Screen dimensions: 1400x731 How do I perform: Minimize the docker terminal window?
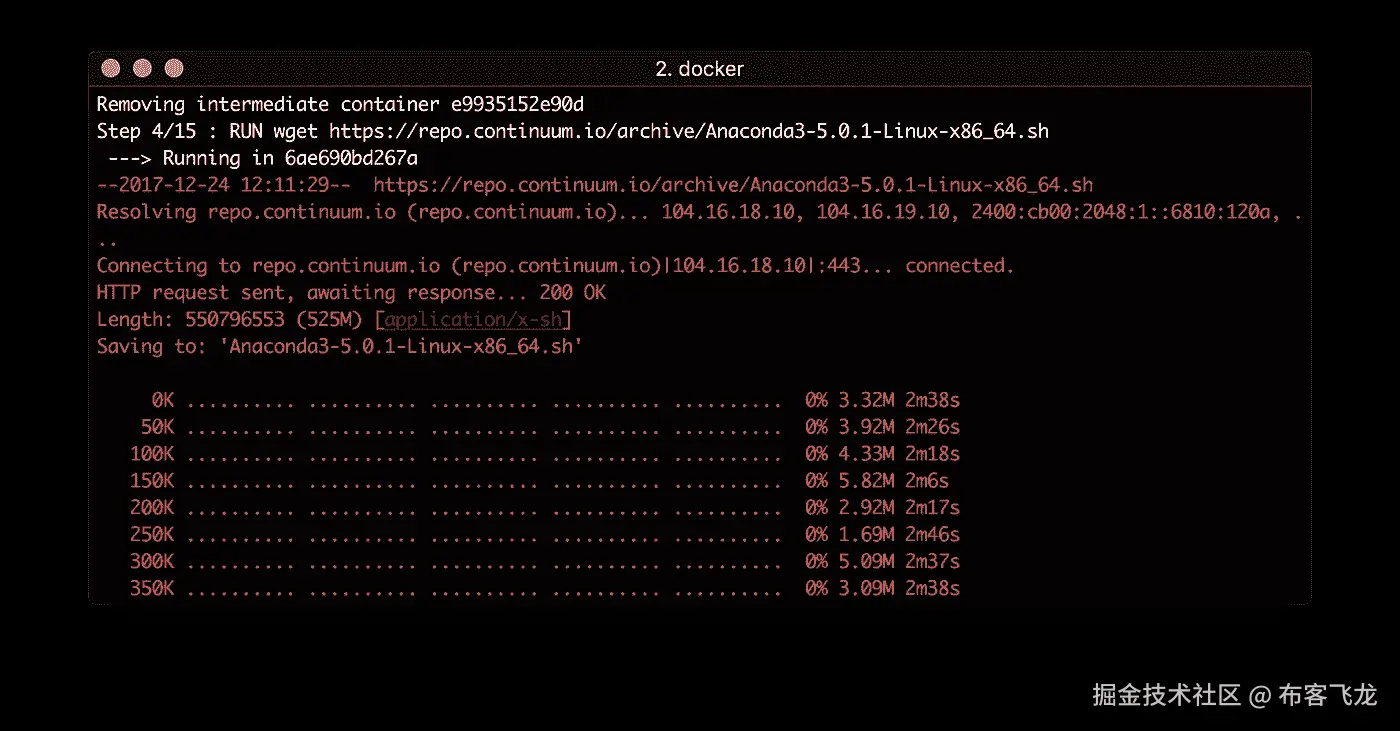point(142,69)
